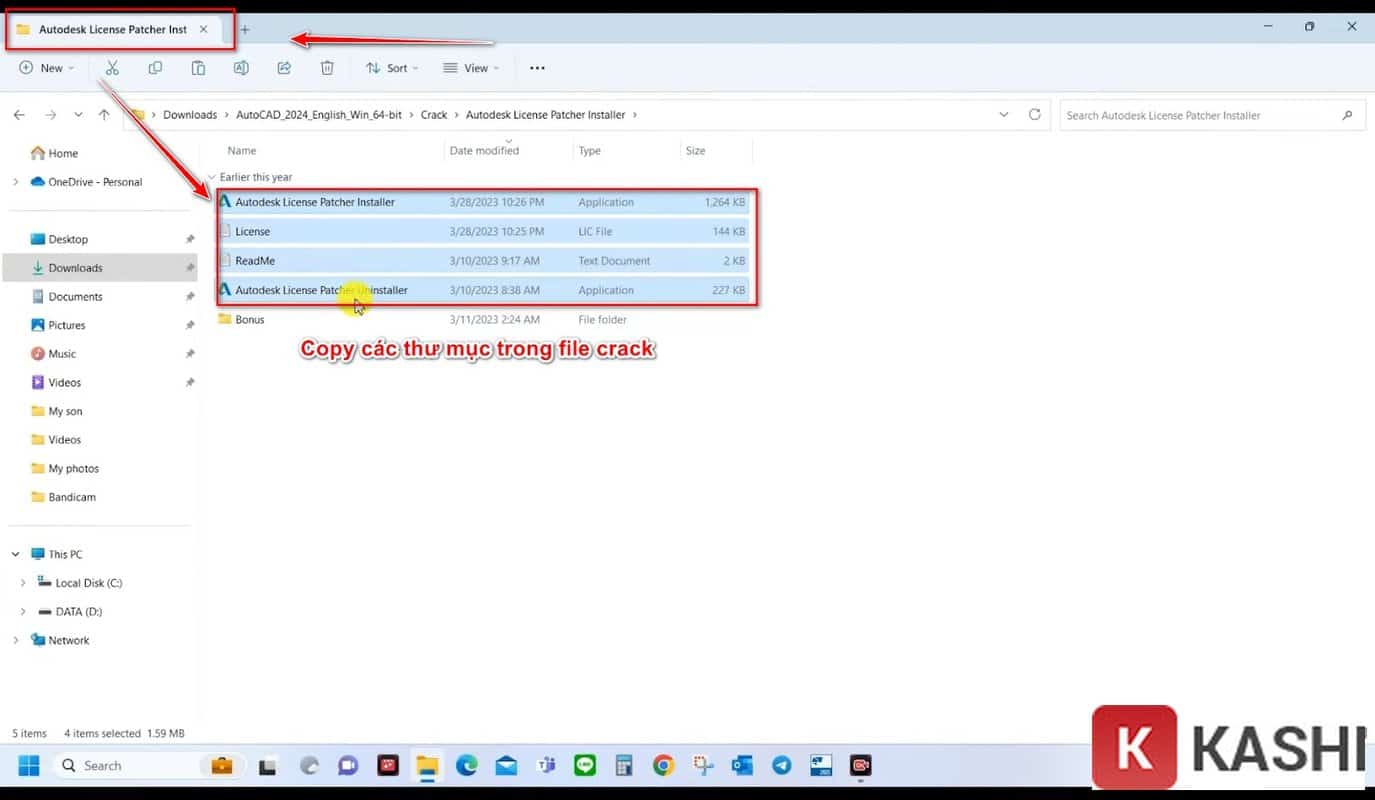The height and width of the screenshot is (800, 1375).
Task: Open Microsoft Teams from the taskbar
Action: [x=546, y=765]
